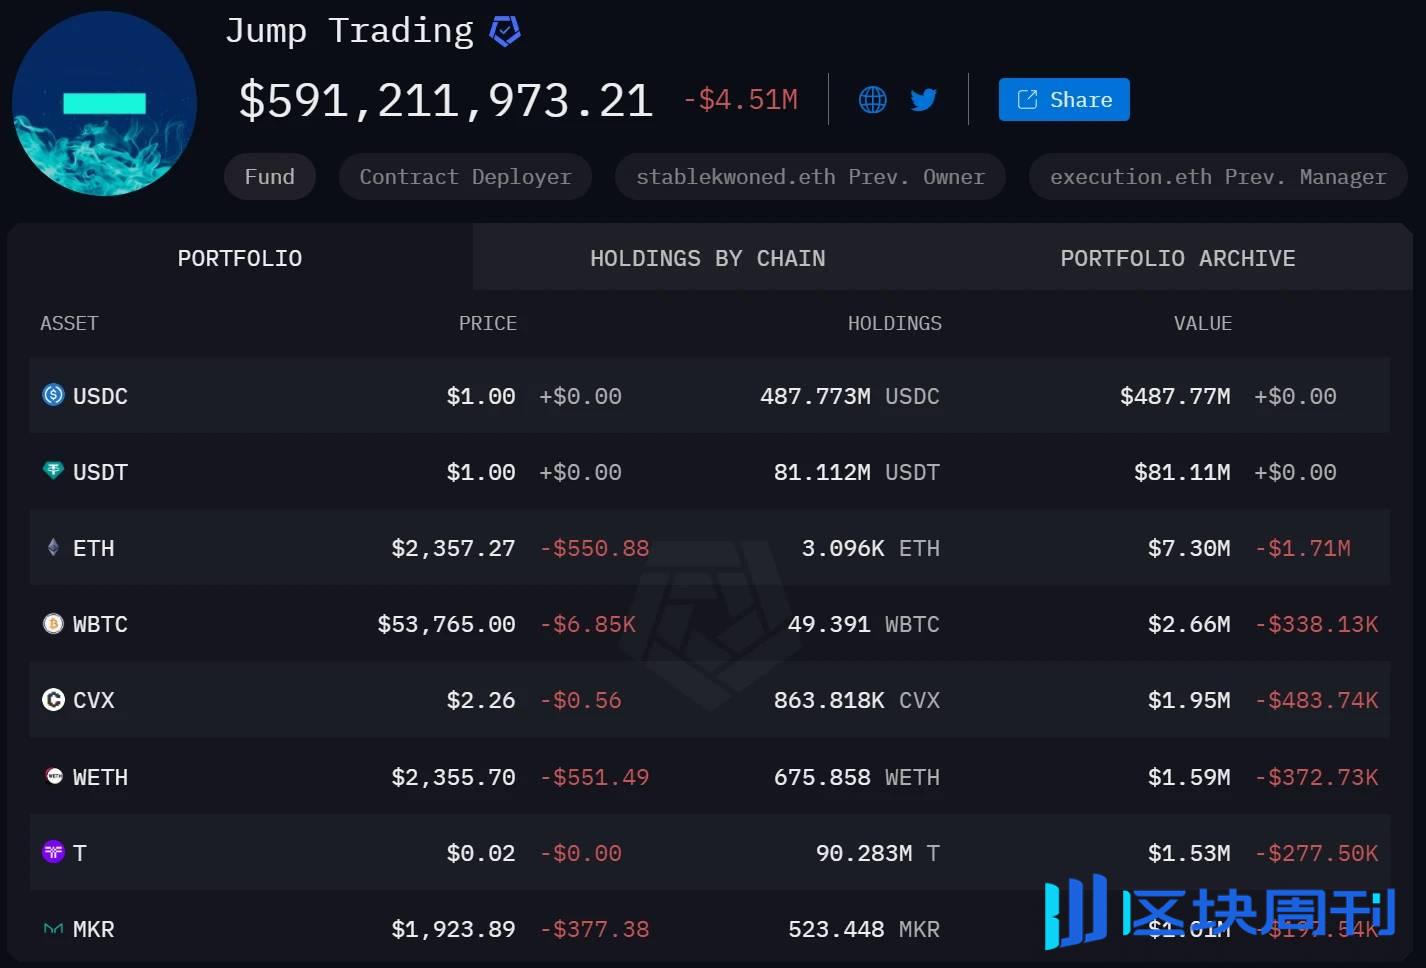Click the 523.448 MKR holdings cell
The height and width of the screenshot is (968, 1426).
click(864, 929)
